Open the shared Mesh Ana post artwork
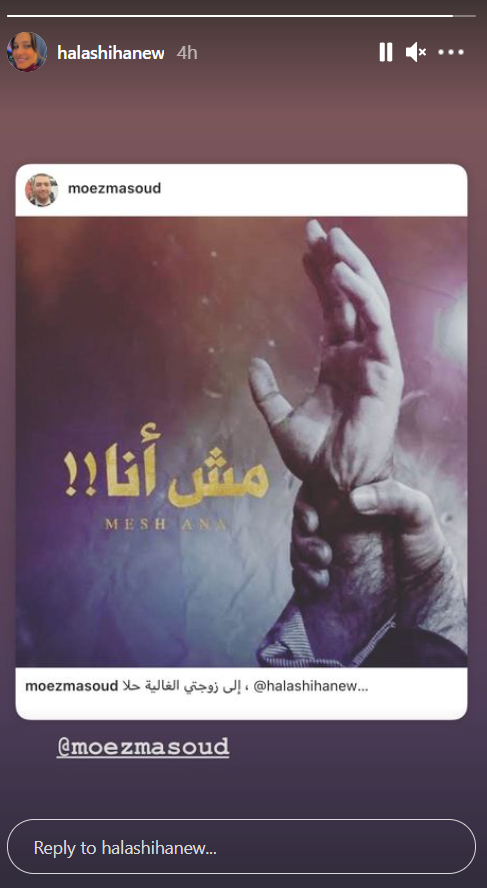Viewport: 487px width, 888px height. point(241,442)
